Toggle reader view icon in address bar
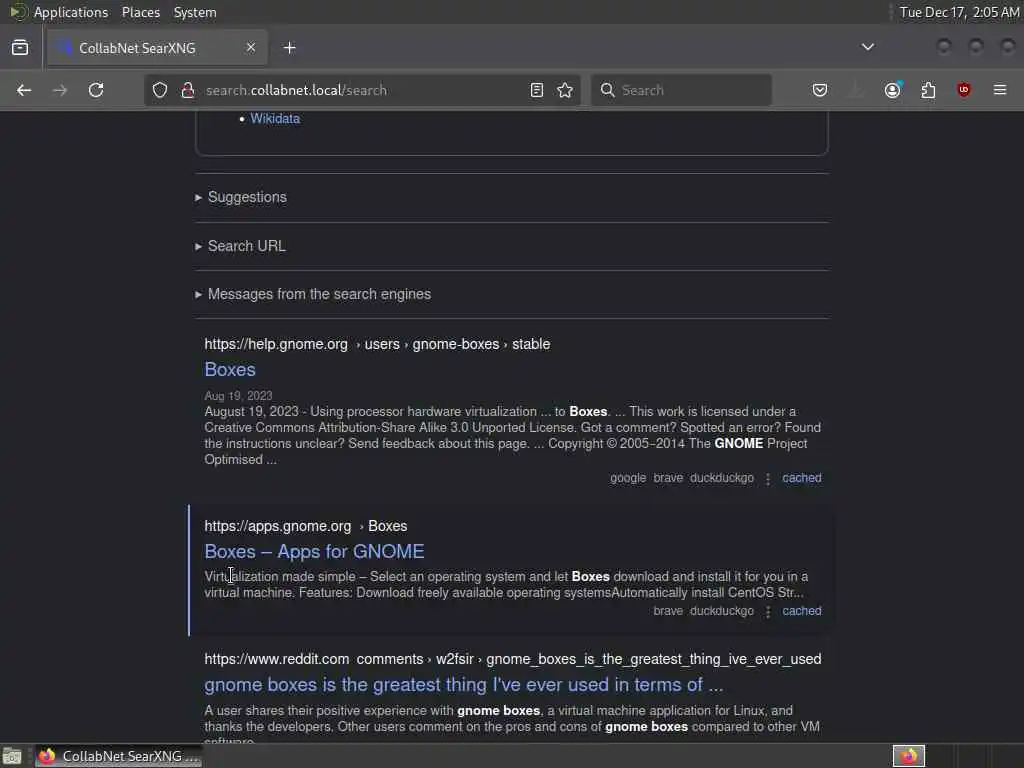Image resolution: width=1024 pixels, height=768 pixels. pos(537,90)
